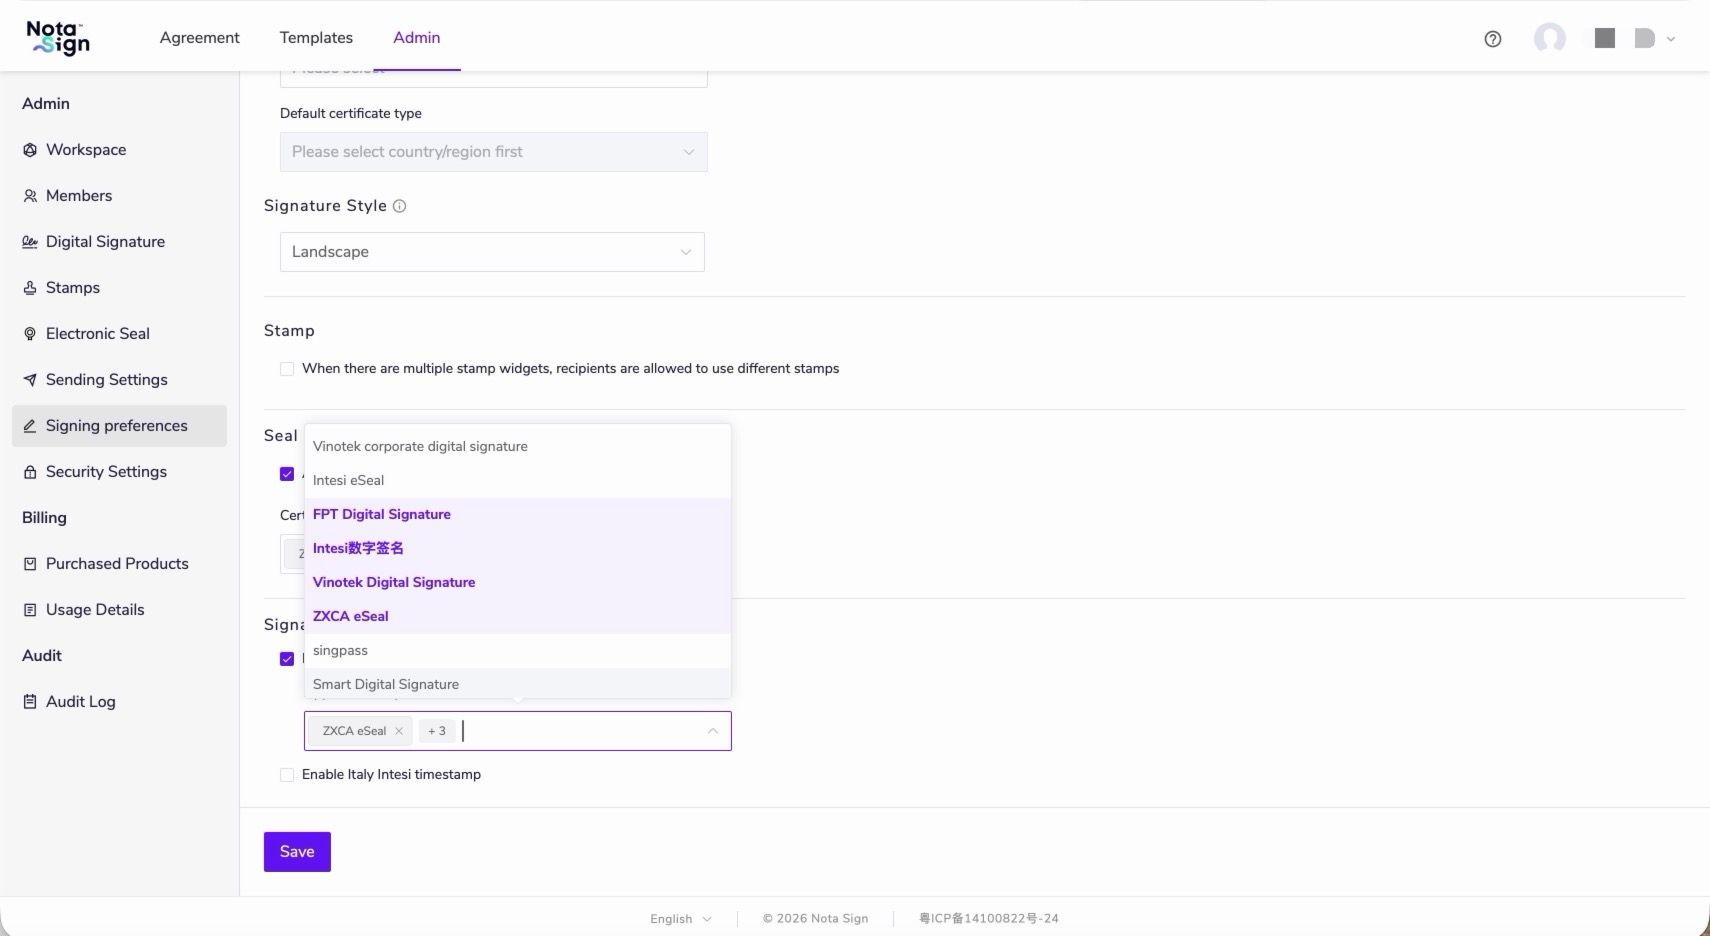Viewport: 1710px width, 936px height.
Task: Click the Usage Details sidebar icon
Action: point(30,610)
